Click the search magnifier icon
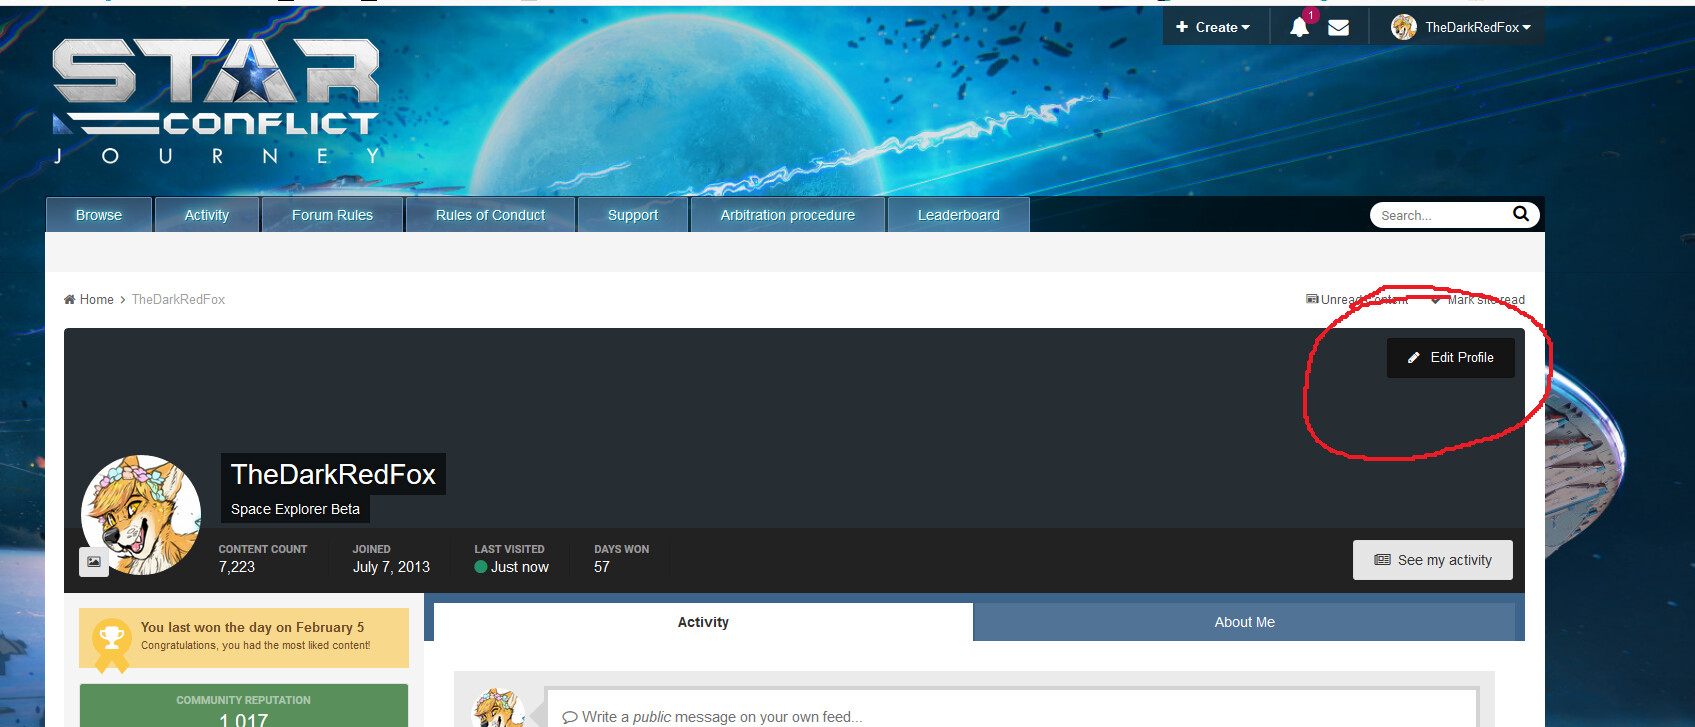Viewport: 1695px width, 727px height. (1520, 214)
